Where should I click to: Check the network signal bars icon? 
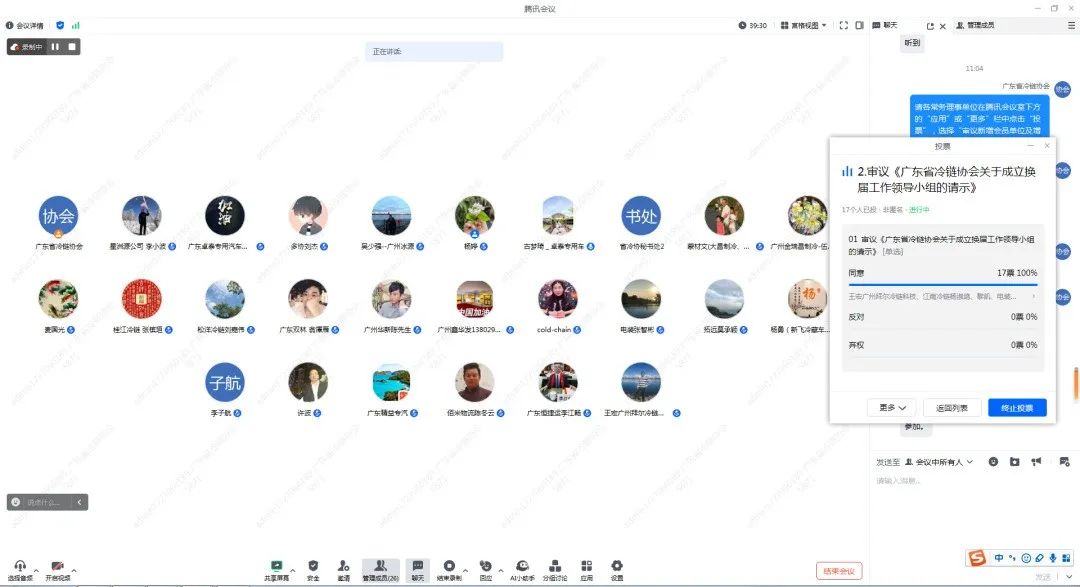[76, 25]
